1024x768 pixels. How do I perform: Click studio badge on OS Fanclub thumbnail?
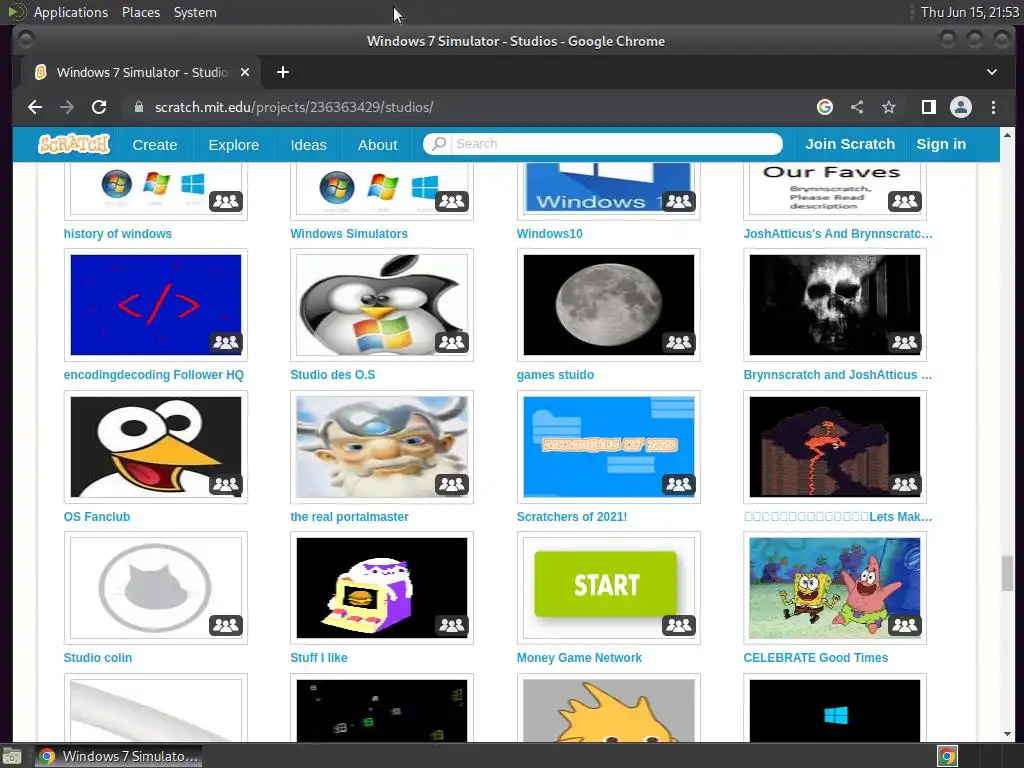pos(226,484)
